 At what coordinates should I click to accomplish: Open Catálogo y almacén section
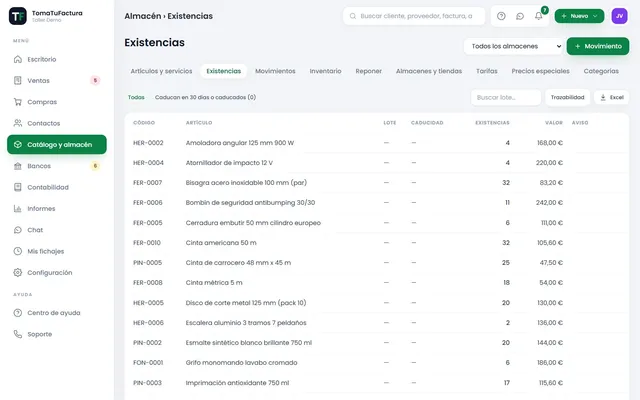[x=57, y=144]
